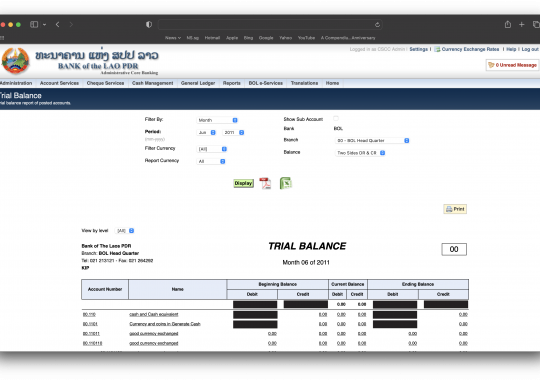The width and height of the screenshot is (540, 380).
Task: Open the News bookmarks folder
Action: point(173,38)
